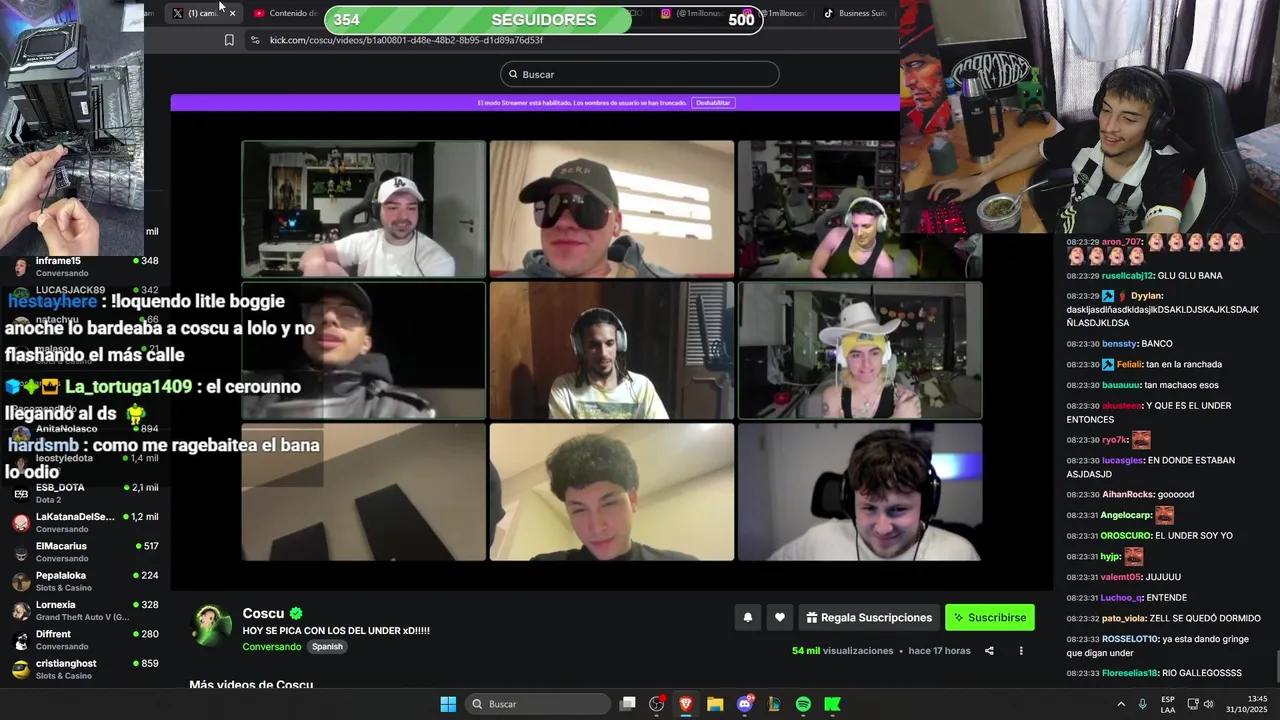1280x720 pixels.
Task: Click the Kick search field 'Buscar'
Action: pos(640,74)
